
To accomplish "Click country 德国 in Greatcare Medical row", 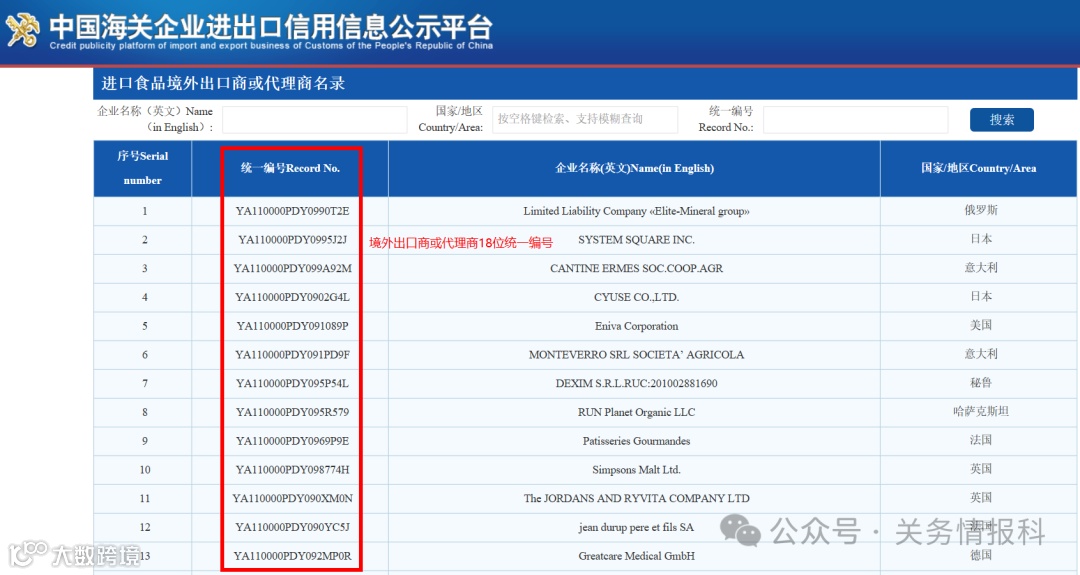I will click(x=981, y=555).
